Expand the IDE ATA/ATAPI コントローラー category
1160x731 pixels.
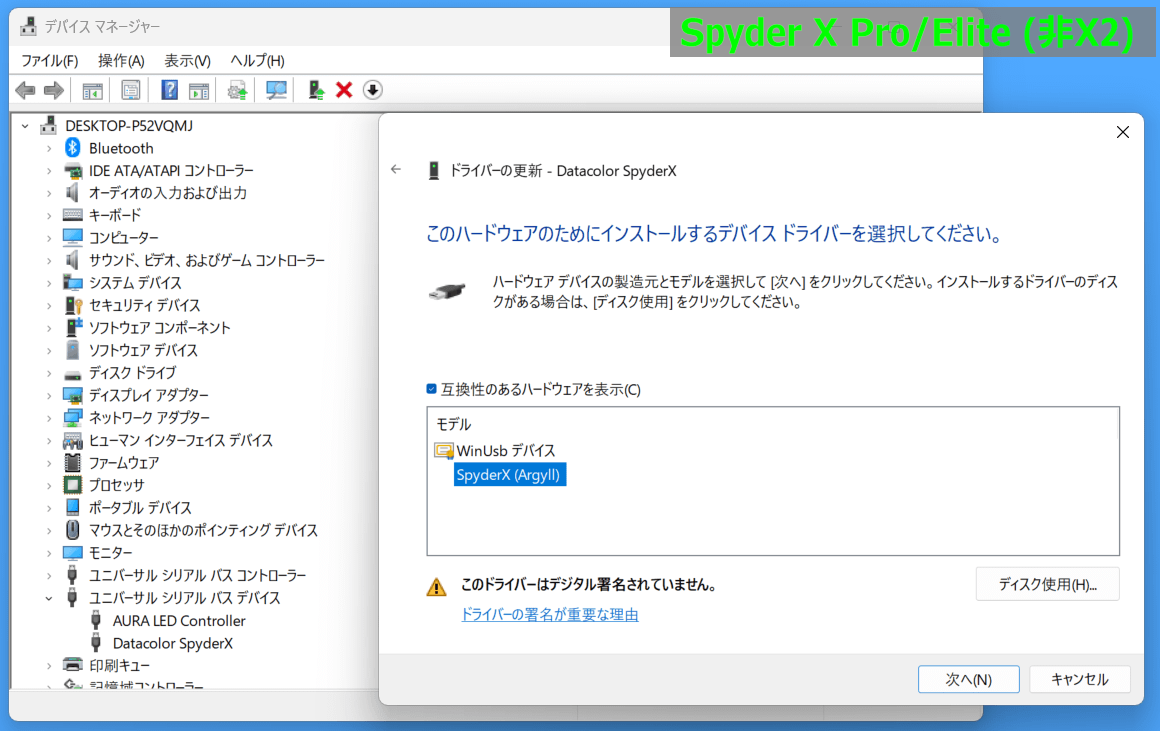49,171
